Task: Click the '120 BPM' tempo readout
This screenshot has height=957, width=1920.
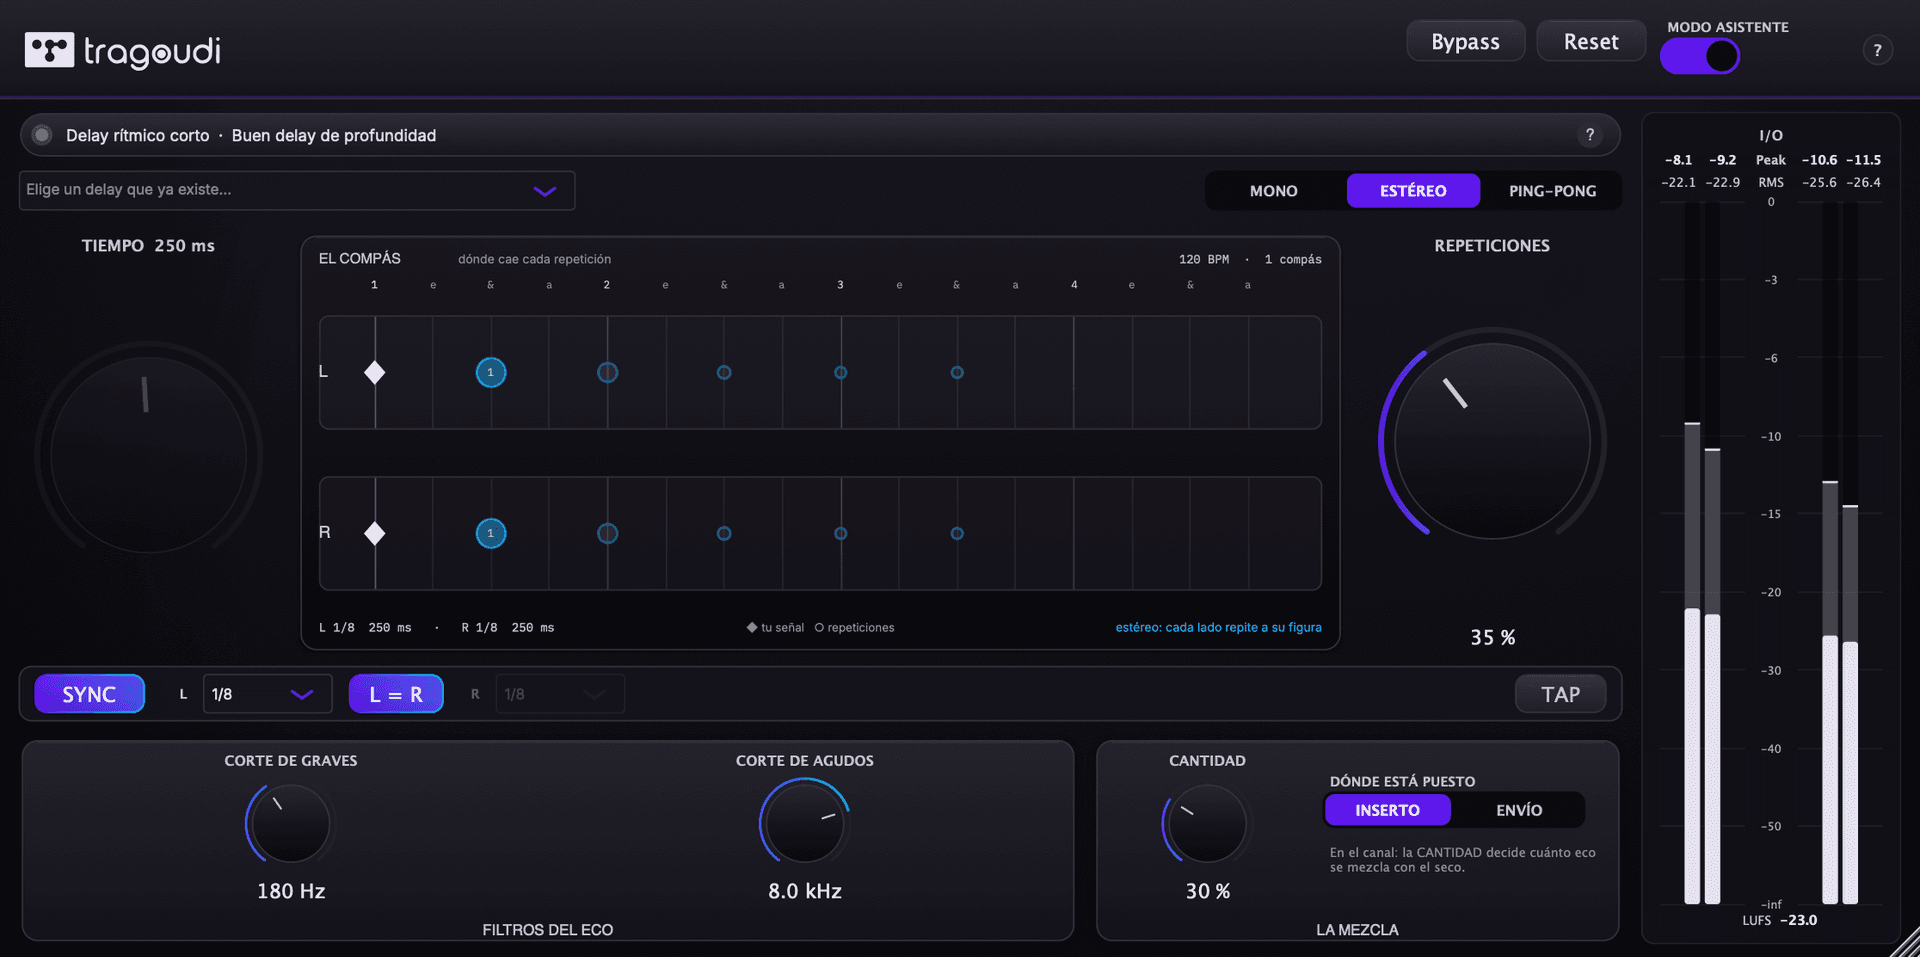Action: tap(1204, 260)
